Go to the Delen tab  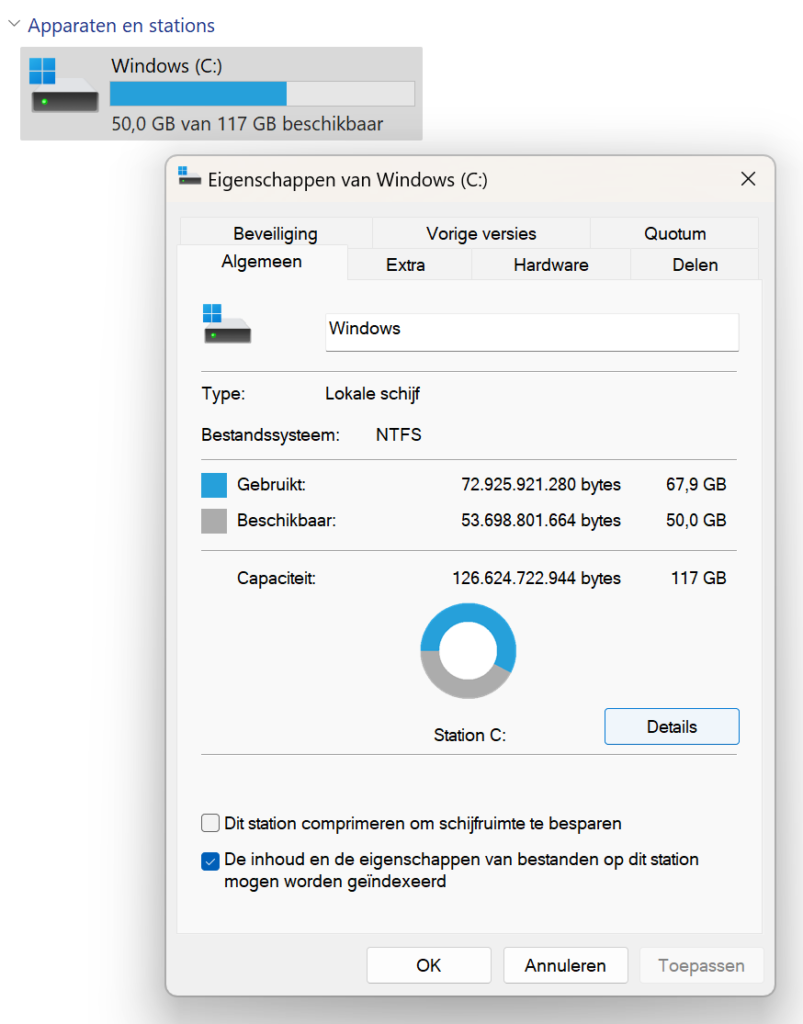tap(695, 264)
